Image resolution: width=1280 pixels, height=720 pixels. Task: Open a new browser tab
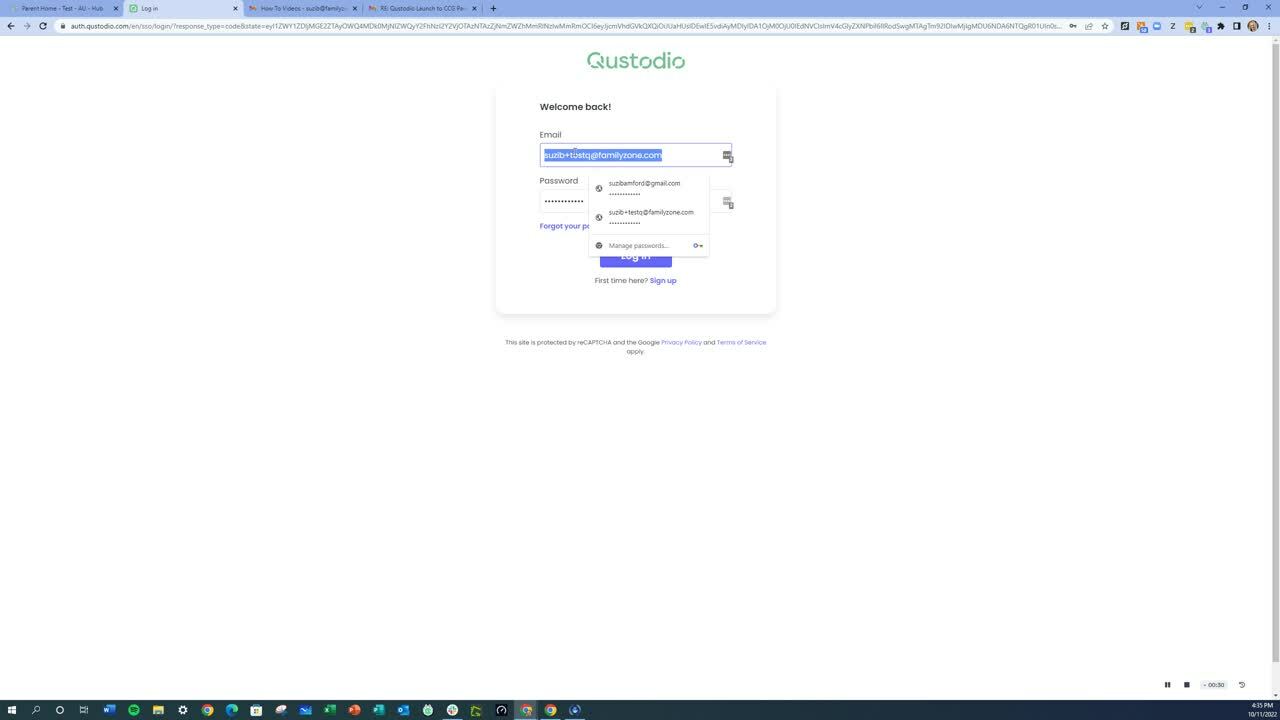tap(493, 8)
